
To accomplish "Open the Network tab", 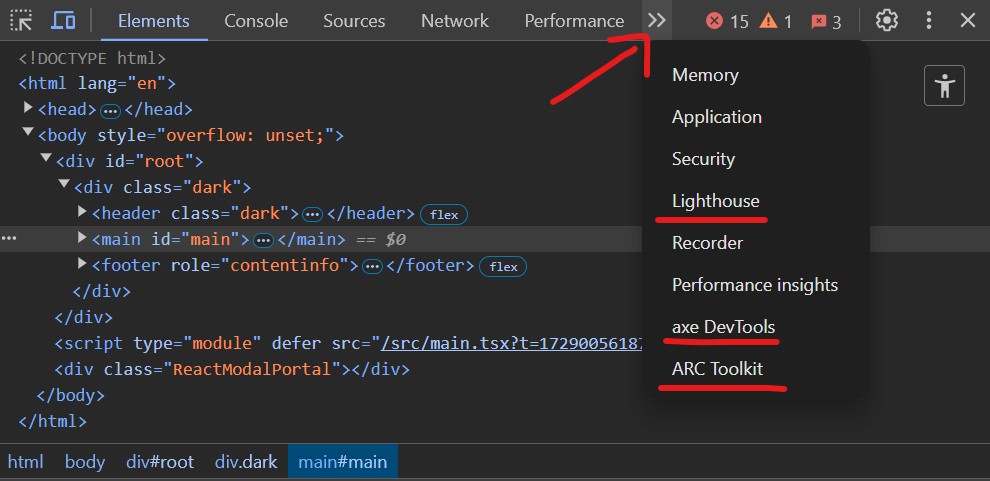I will (455, 21).
